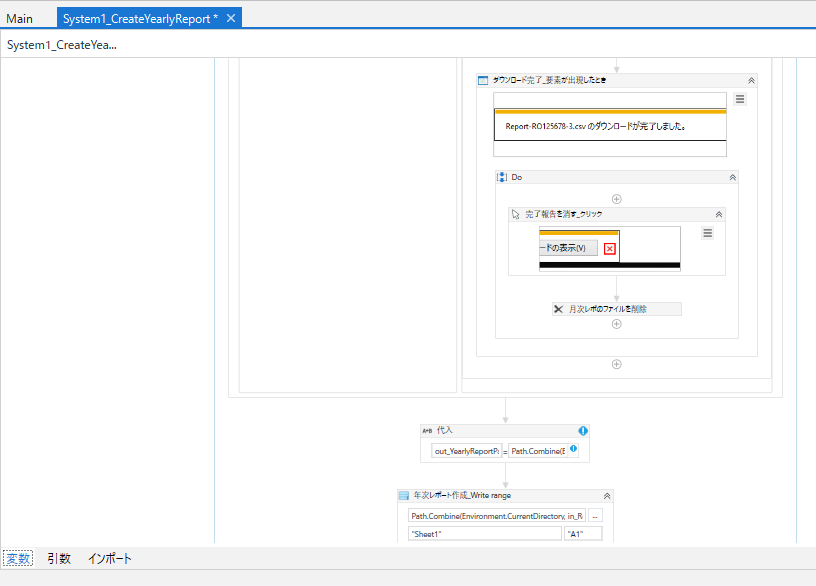Add activity below 月次レポのファイルを削除

[616, 324]
